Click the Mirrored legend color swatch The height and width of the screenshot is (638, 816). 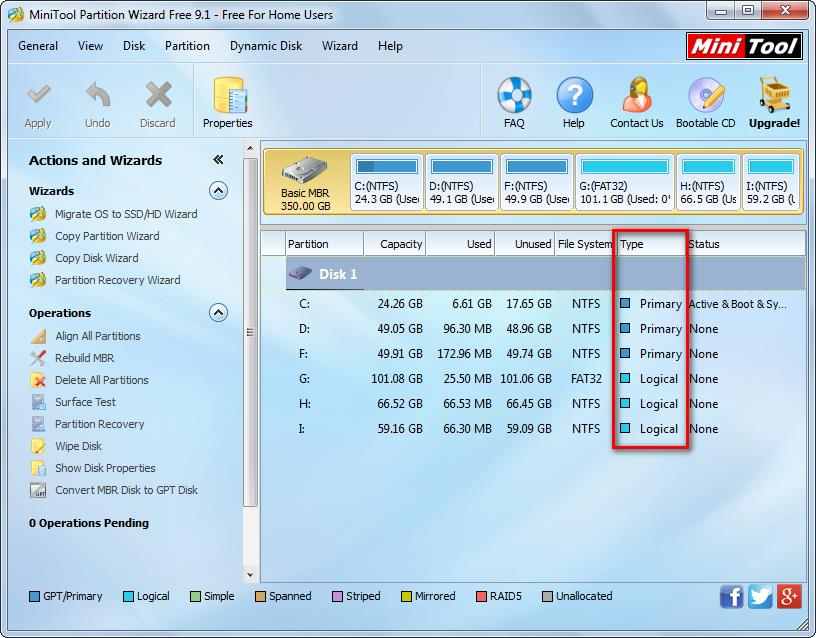tap(406, 596)
